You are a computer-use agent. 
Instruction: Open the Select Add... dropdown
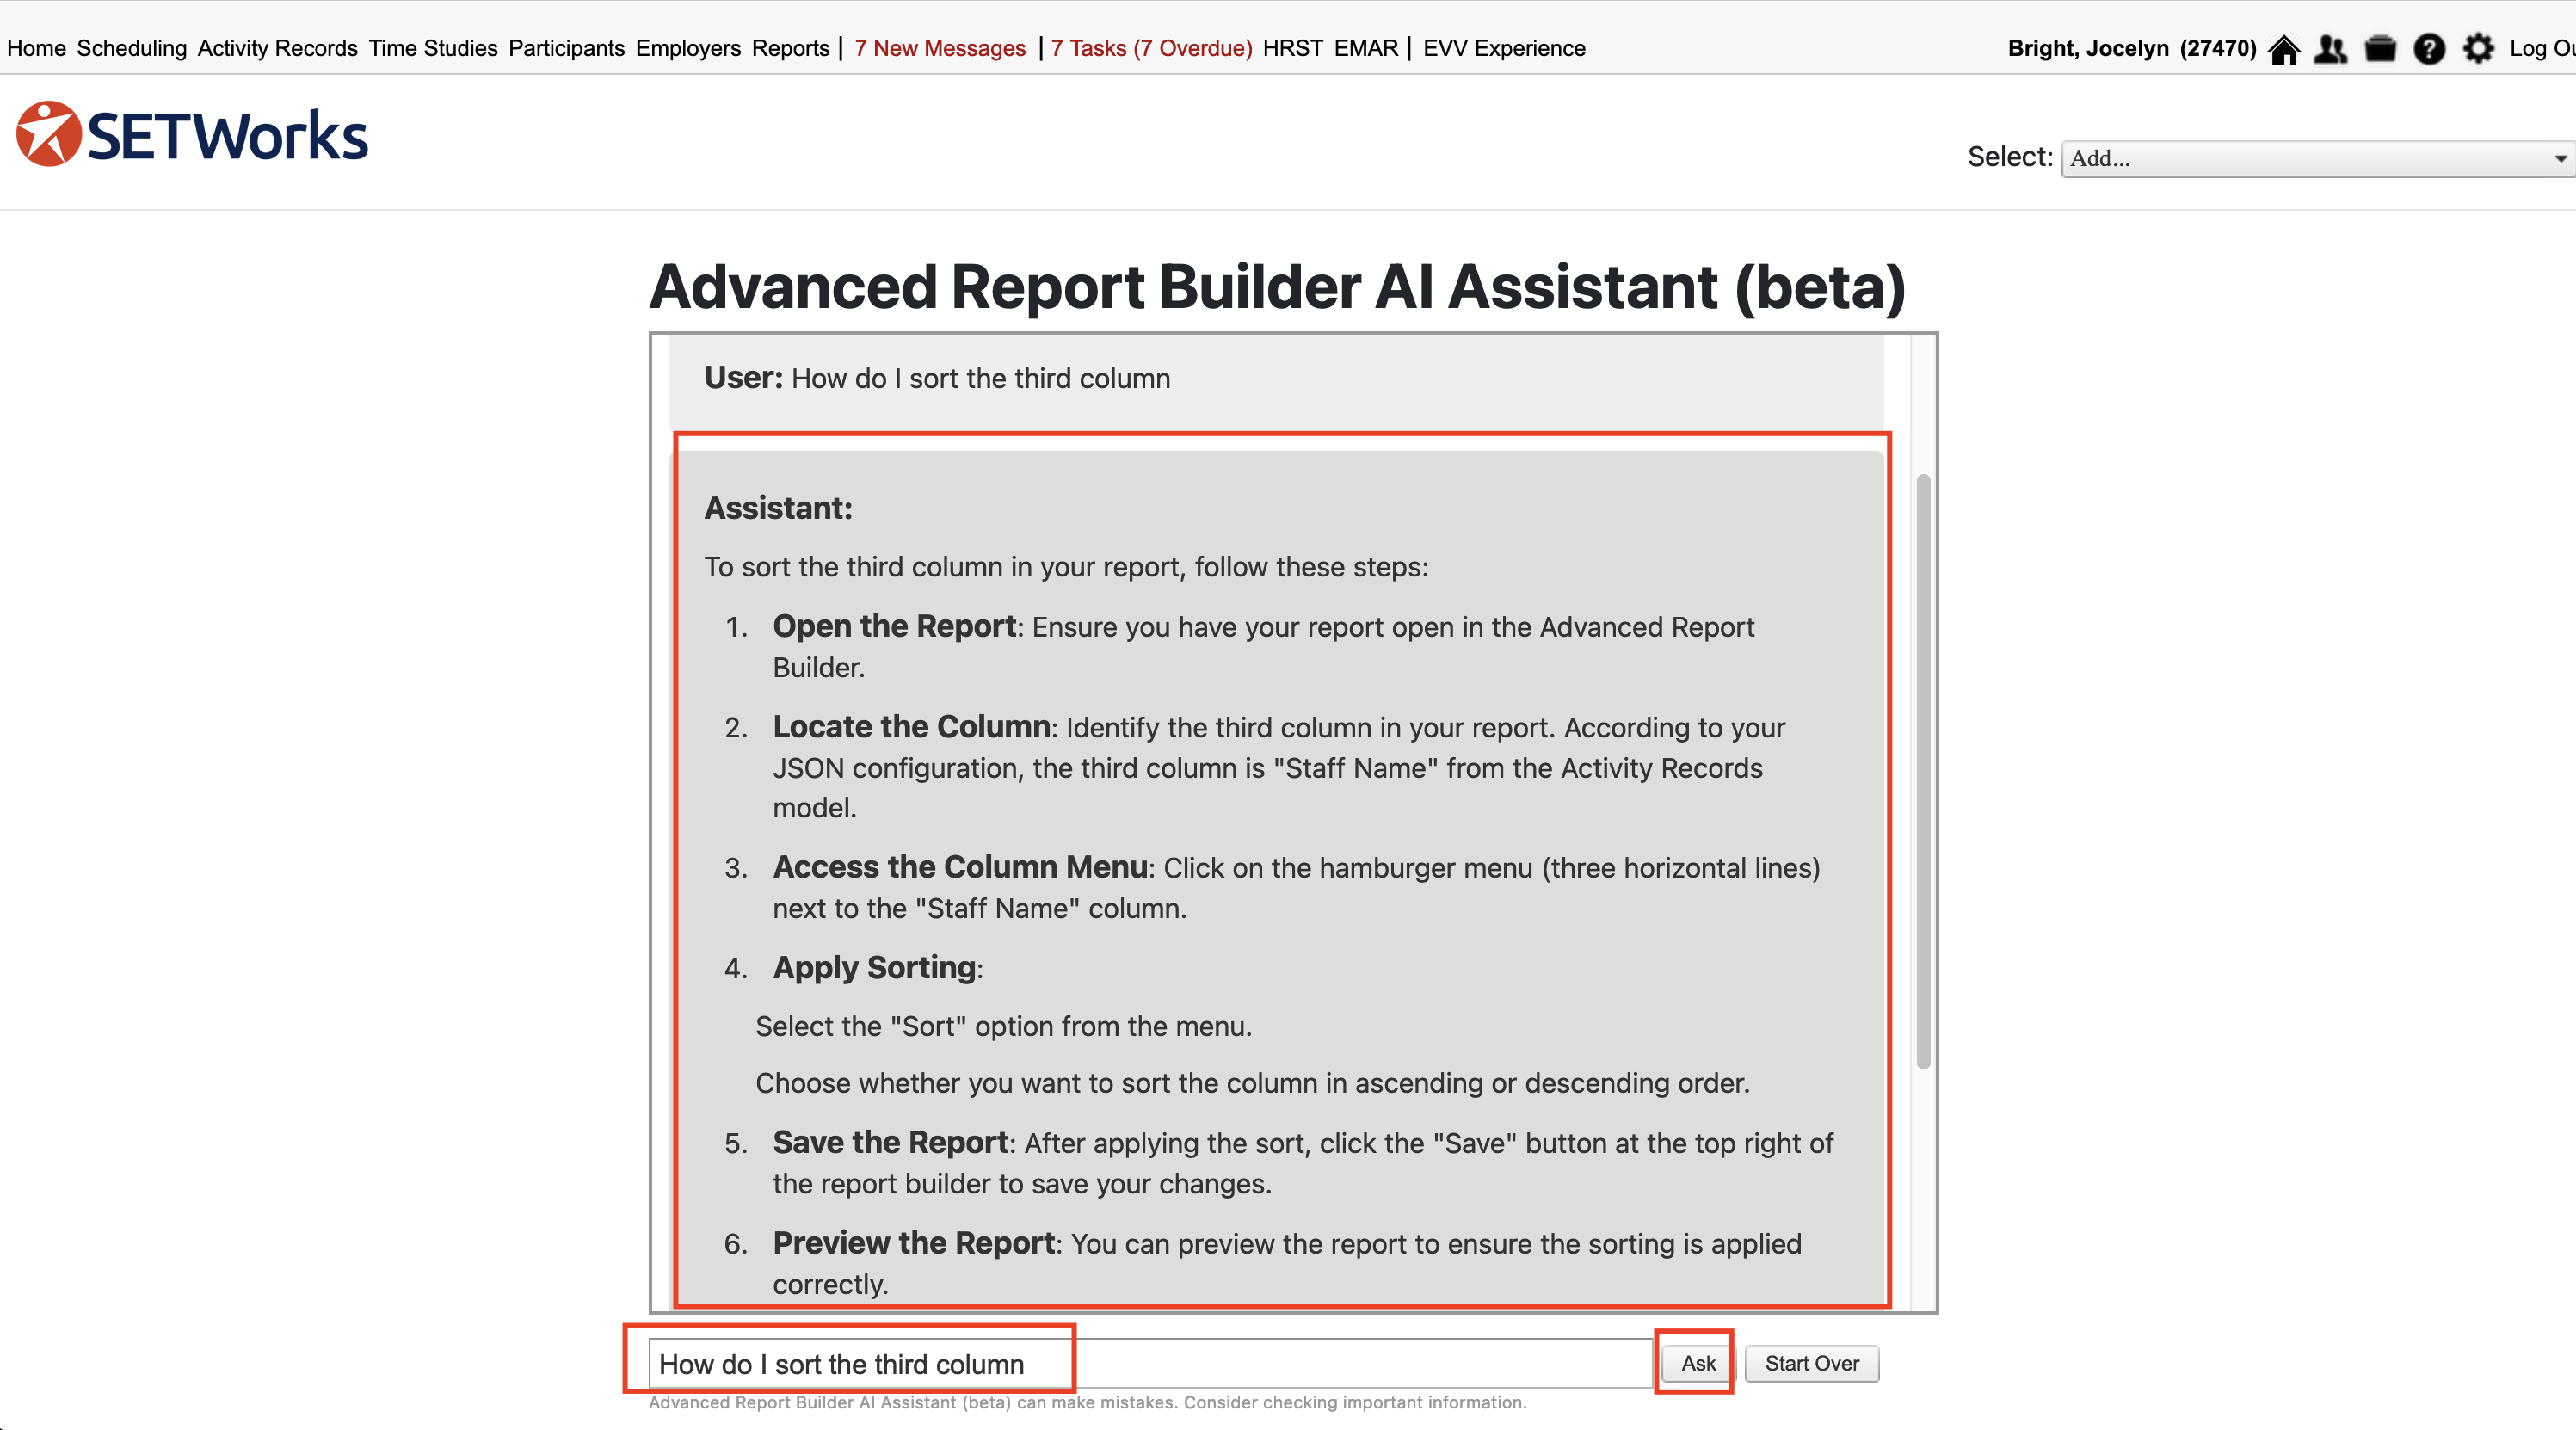click(x=2317, y=158)
